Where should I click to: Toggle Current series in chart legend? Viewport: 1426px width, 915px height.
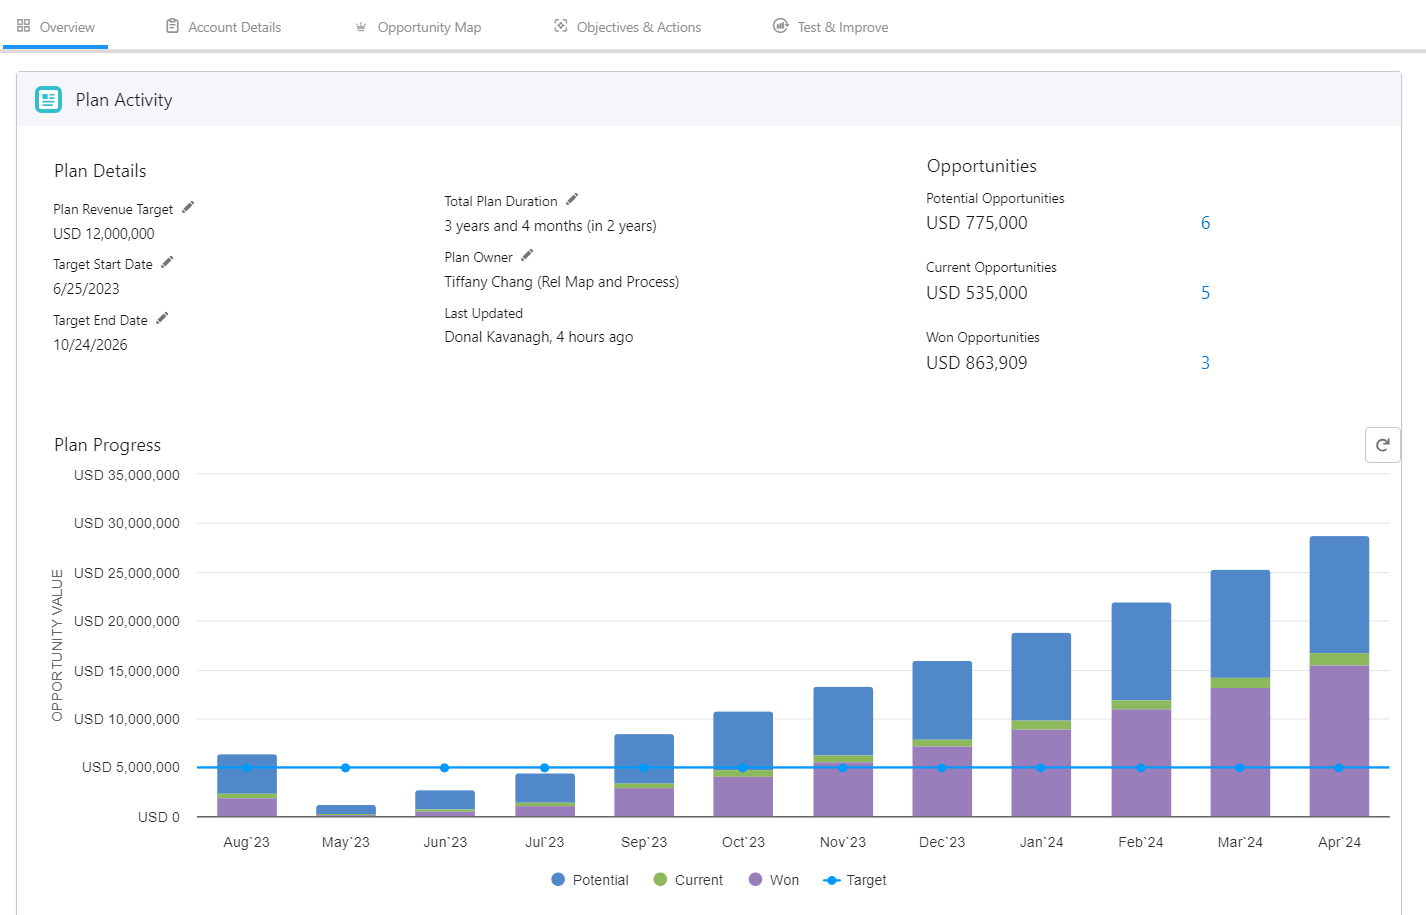click(688, 880)
